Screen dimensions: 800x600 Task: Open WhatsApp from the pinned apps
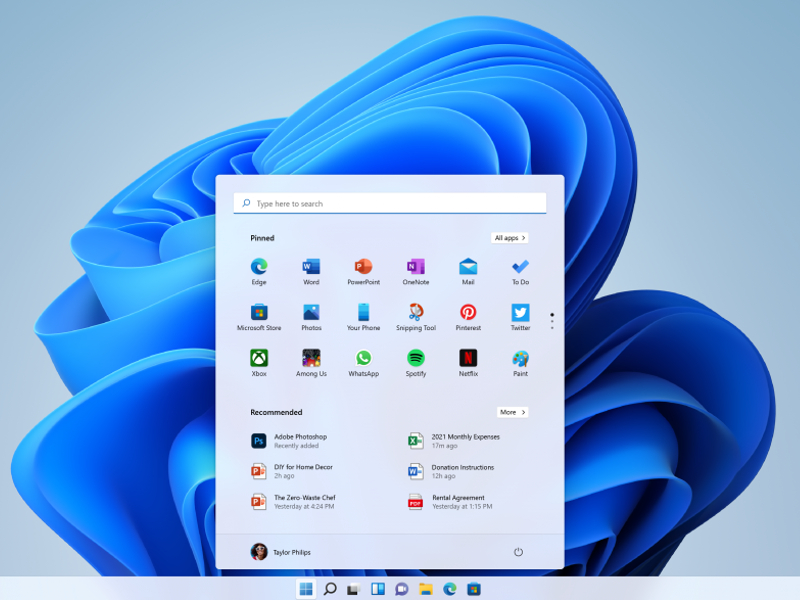[x=363, y=363]
